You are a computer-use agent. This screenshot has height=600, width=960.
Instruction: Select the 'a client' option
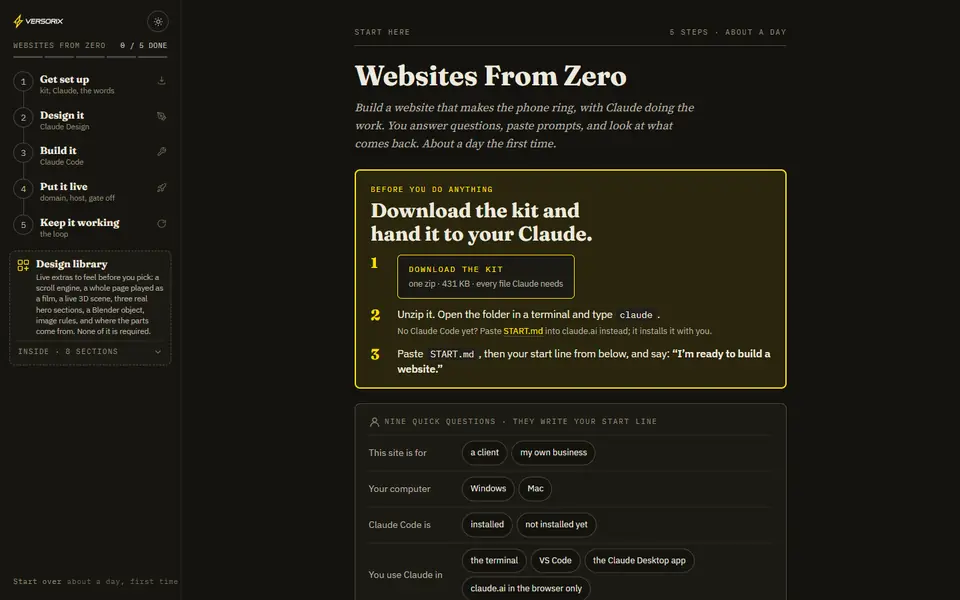coord(484,452)
